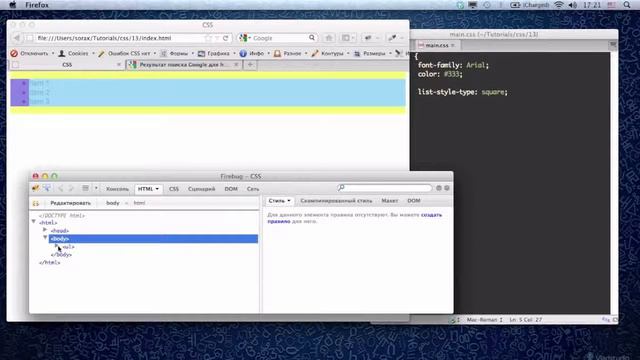Image resolution: width=640 pixels, height=360 pixels.
Task: Select body in Firebug breadcrumb path
Action: pos(113,203)
